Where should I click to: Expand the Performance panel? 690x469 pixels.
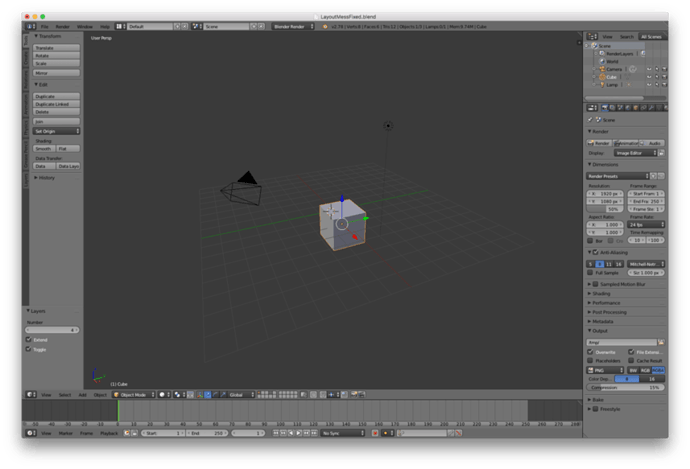click(604, 303)
